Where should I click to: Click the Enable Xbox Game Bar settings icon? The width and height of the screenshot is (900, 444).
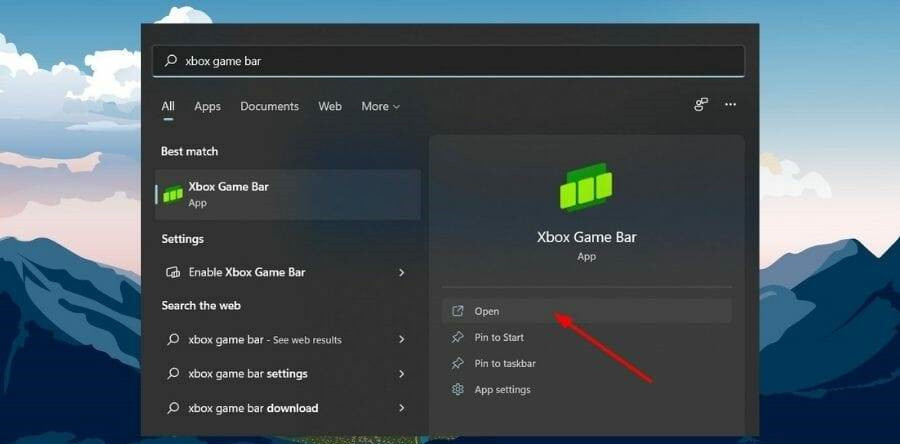pos(173,272)
